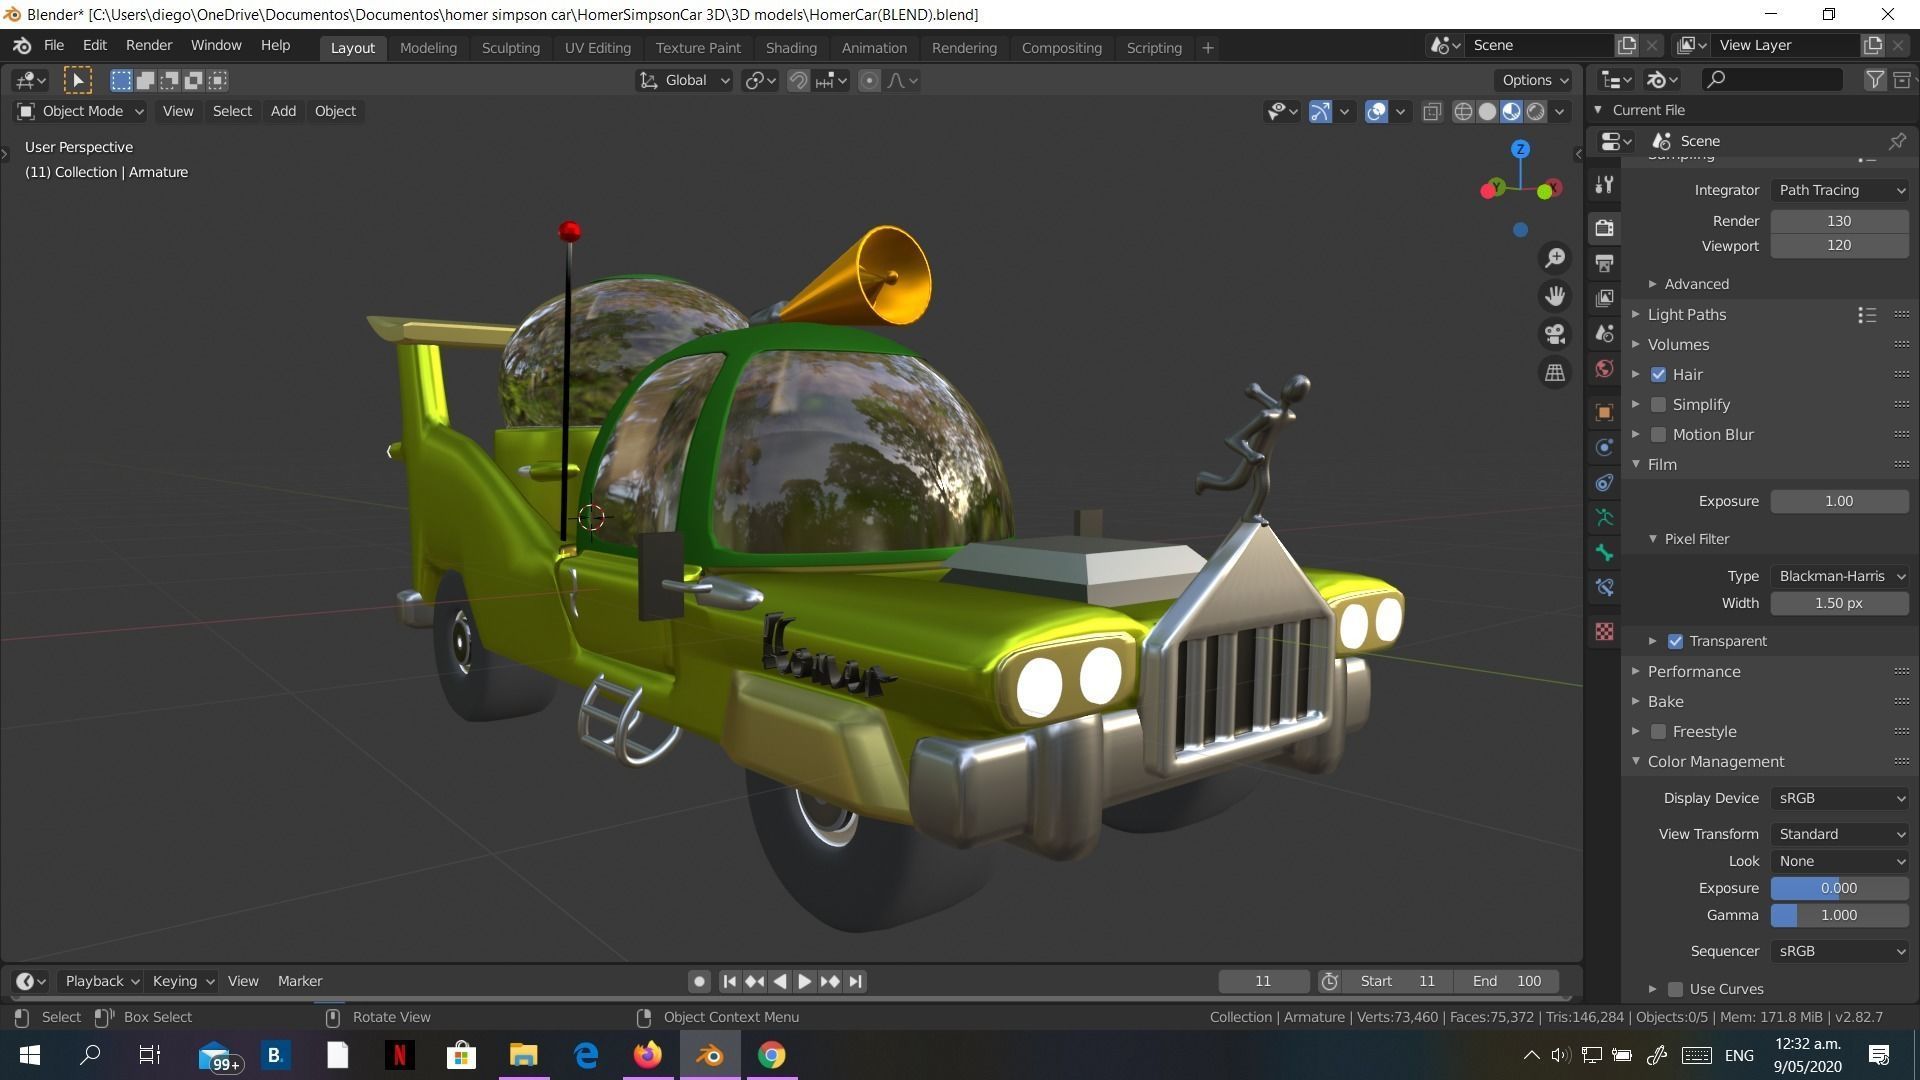
Task: Click the viewport Options button
Action: tap(1534, 80)
